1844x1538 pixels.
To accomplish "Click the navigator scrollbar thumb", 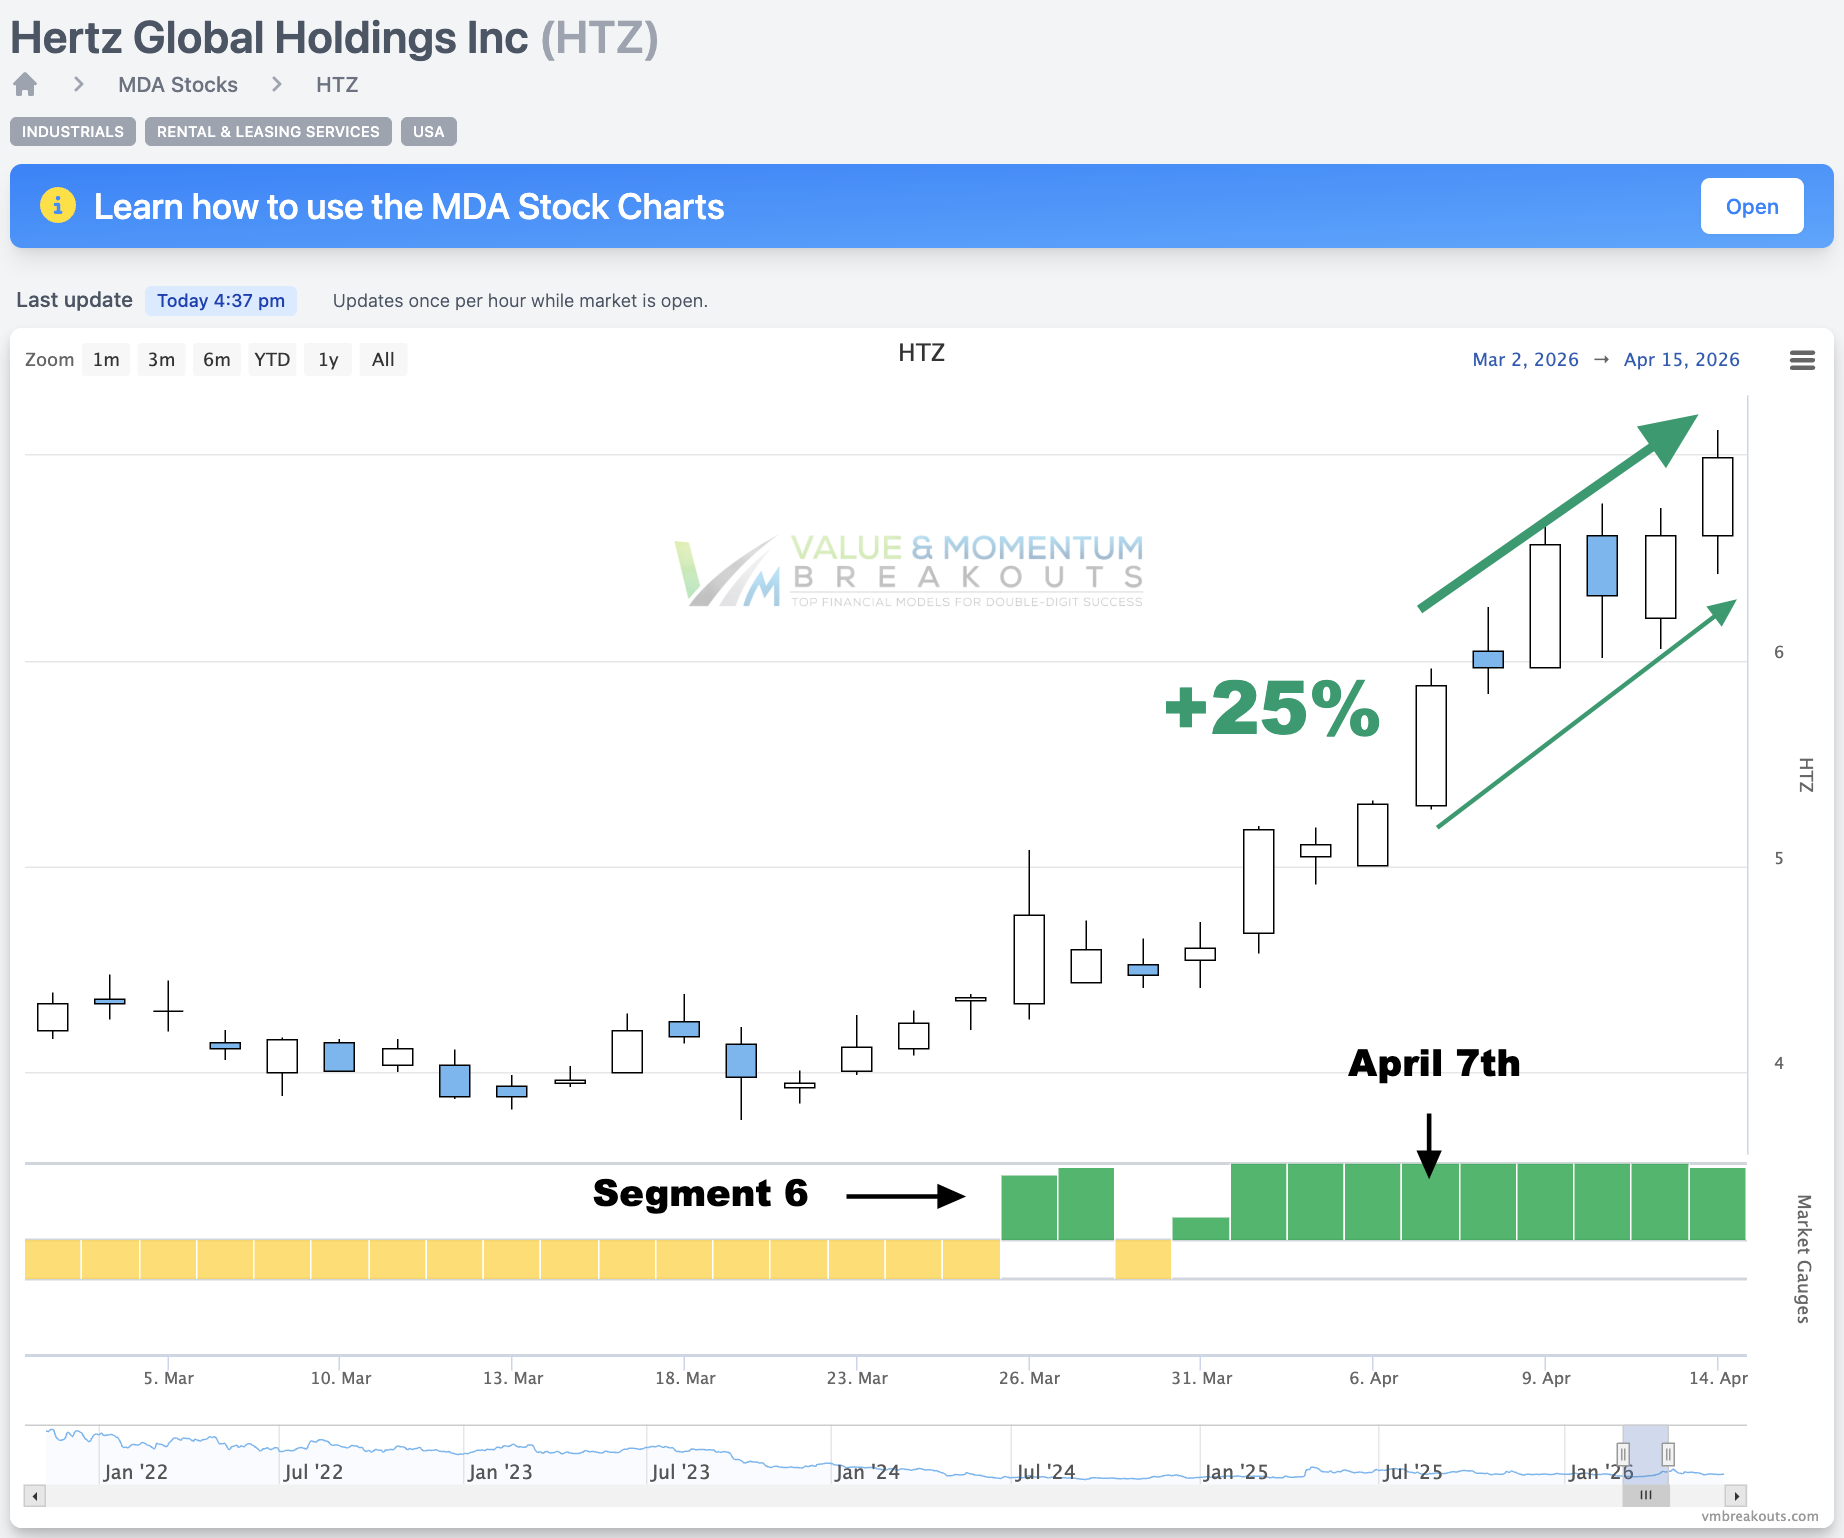I will point(1646,1496).
